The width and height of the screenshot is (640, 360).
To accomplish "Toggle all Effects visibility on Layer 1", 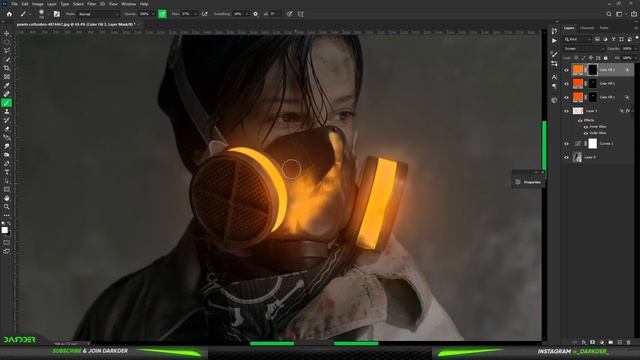I will [580, 120].
